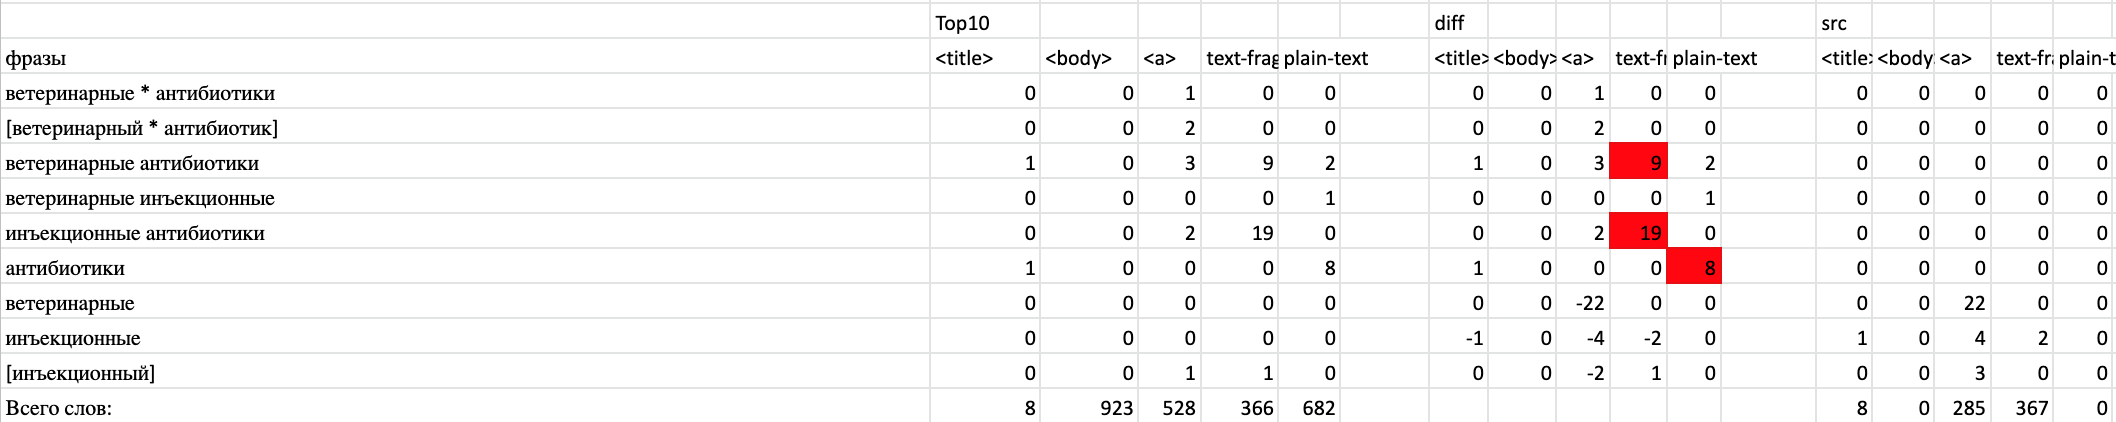Select the cell with value -22

click(x=1583, y=302)
